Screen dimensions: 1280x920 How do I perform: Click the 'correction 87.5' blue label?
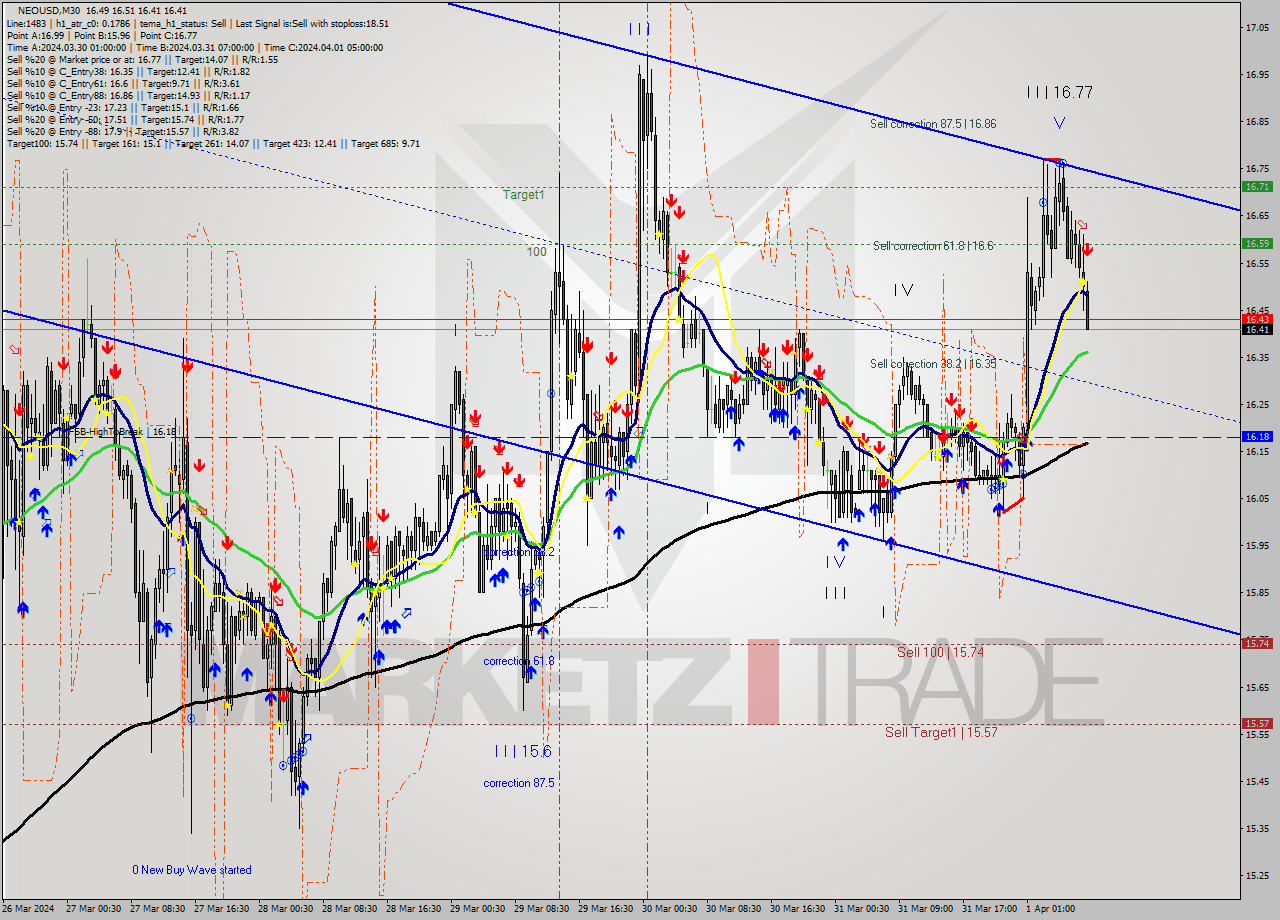tap(518, 783)
